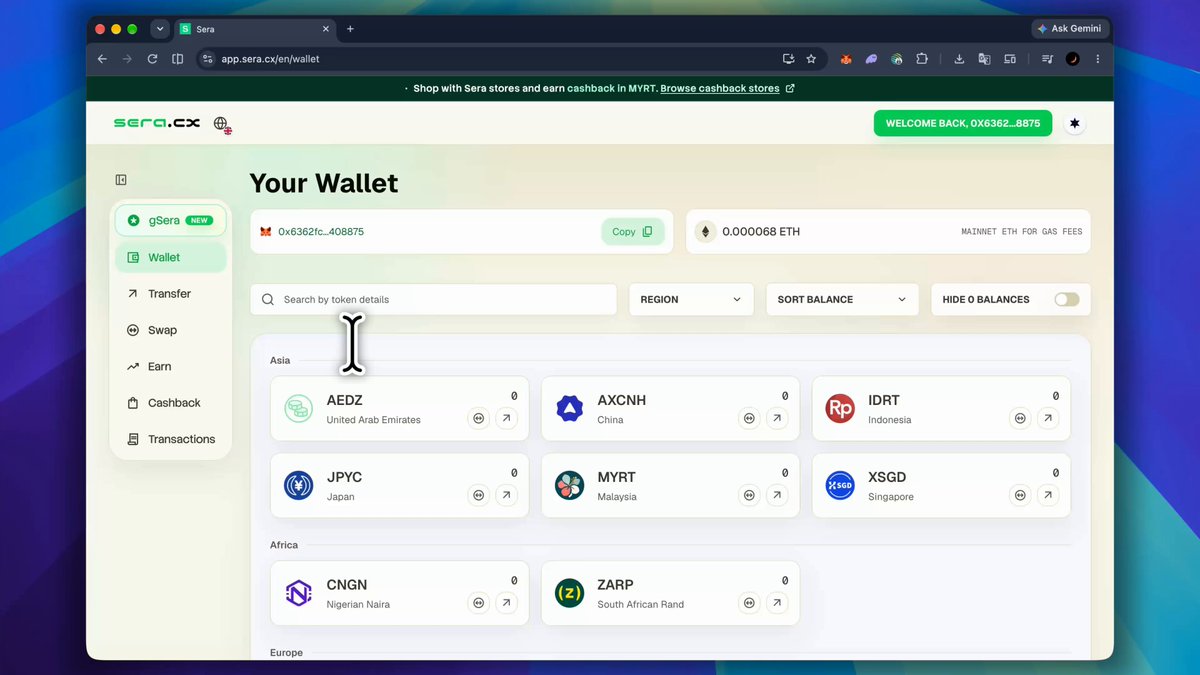Select the Sera browser tab

[x=256, y=29]
